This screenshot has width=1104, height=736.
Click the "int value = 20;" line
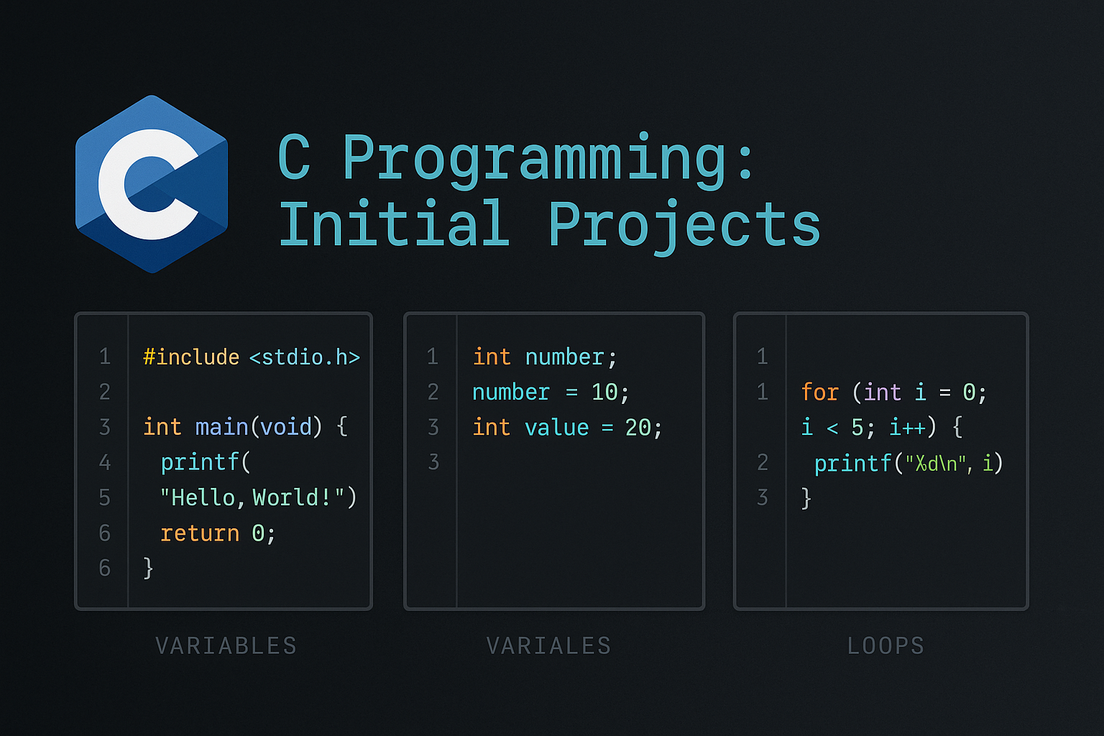567,428
